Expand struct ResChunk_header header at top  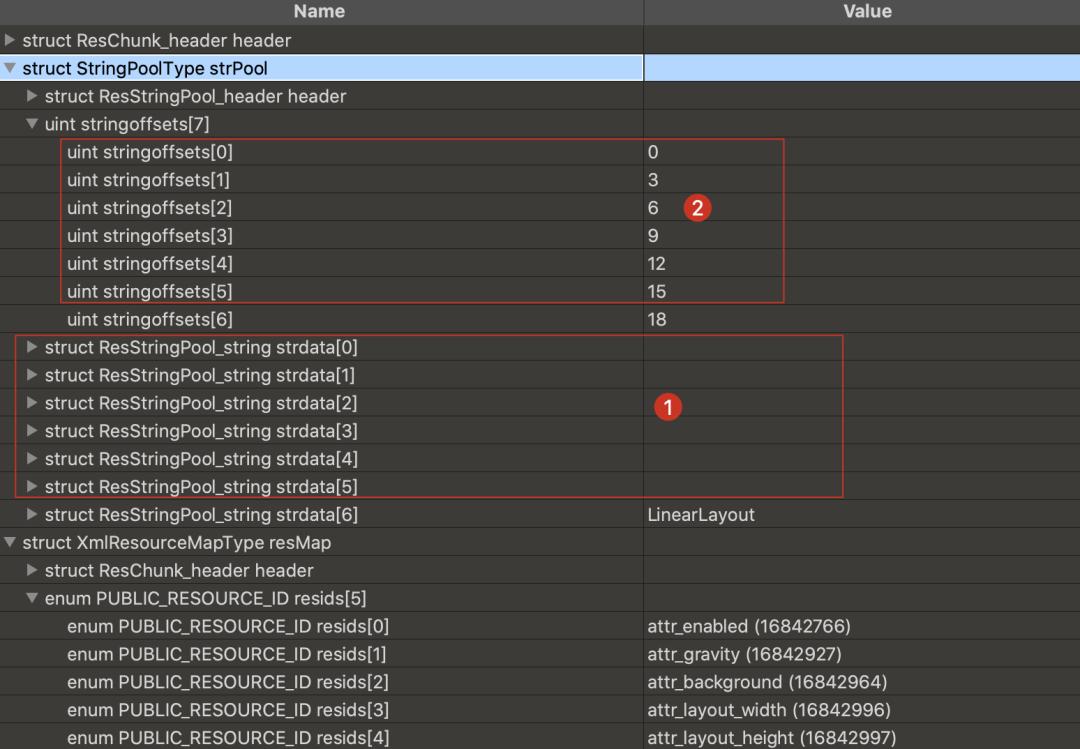[10, 41]
